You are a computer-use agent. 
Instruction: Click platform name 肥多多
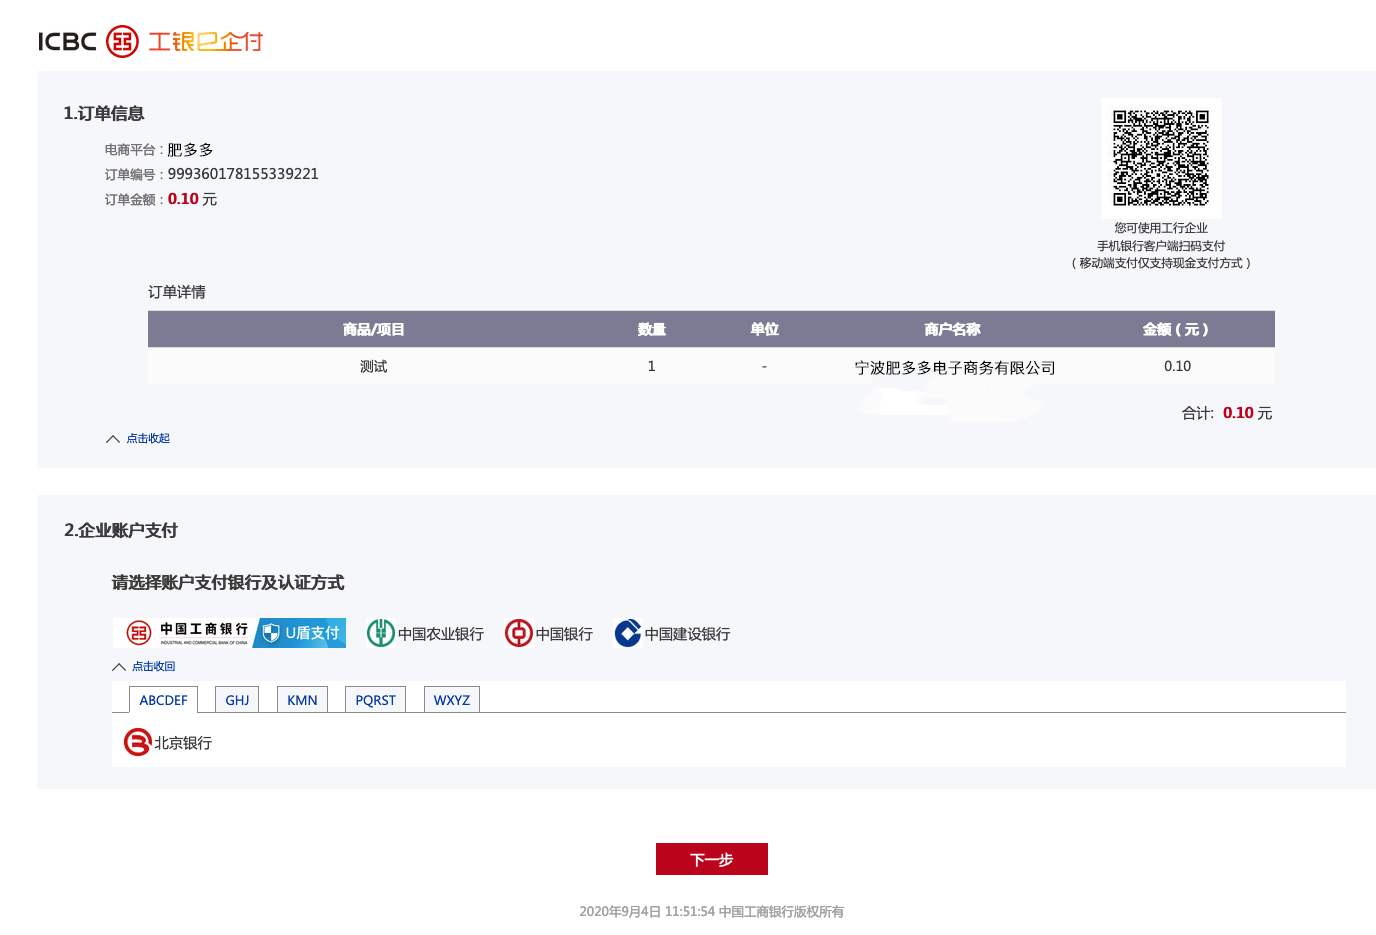pos(190,150)
